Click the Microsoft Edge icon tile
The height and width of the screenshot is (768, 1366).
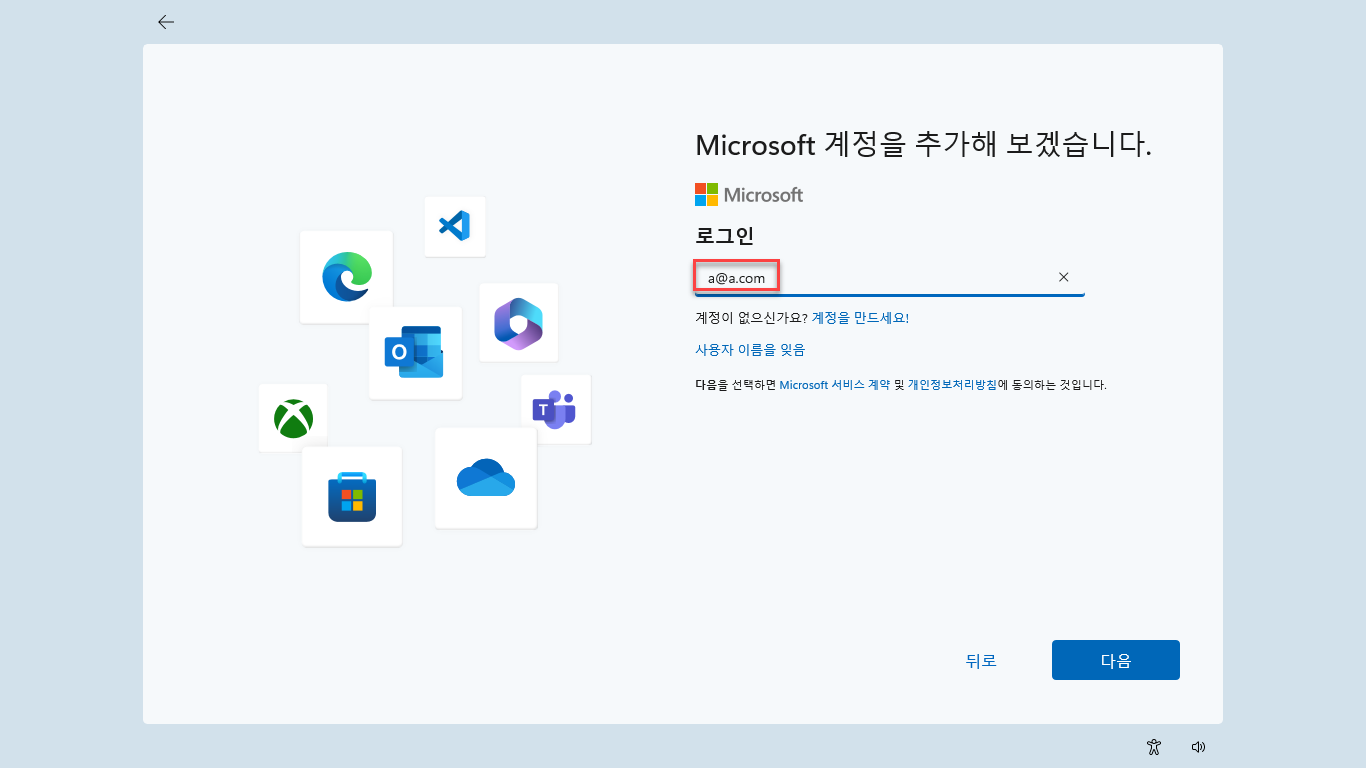pos(346,277)
